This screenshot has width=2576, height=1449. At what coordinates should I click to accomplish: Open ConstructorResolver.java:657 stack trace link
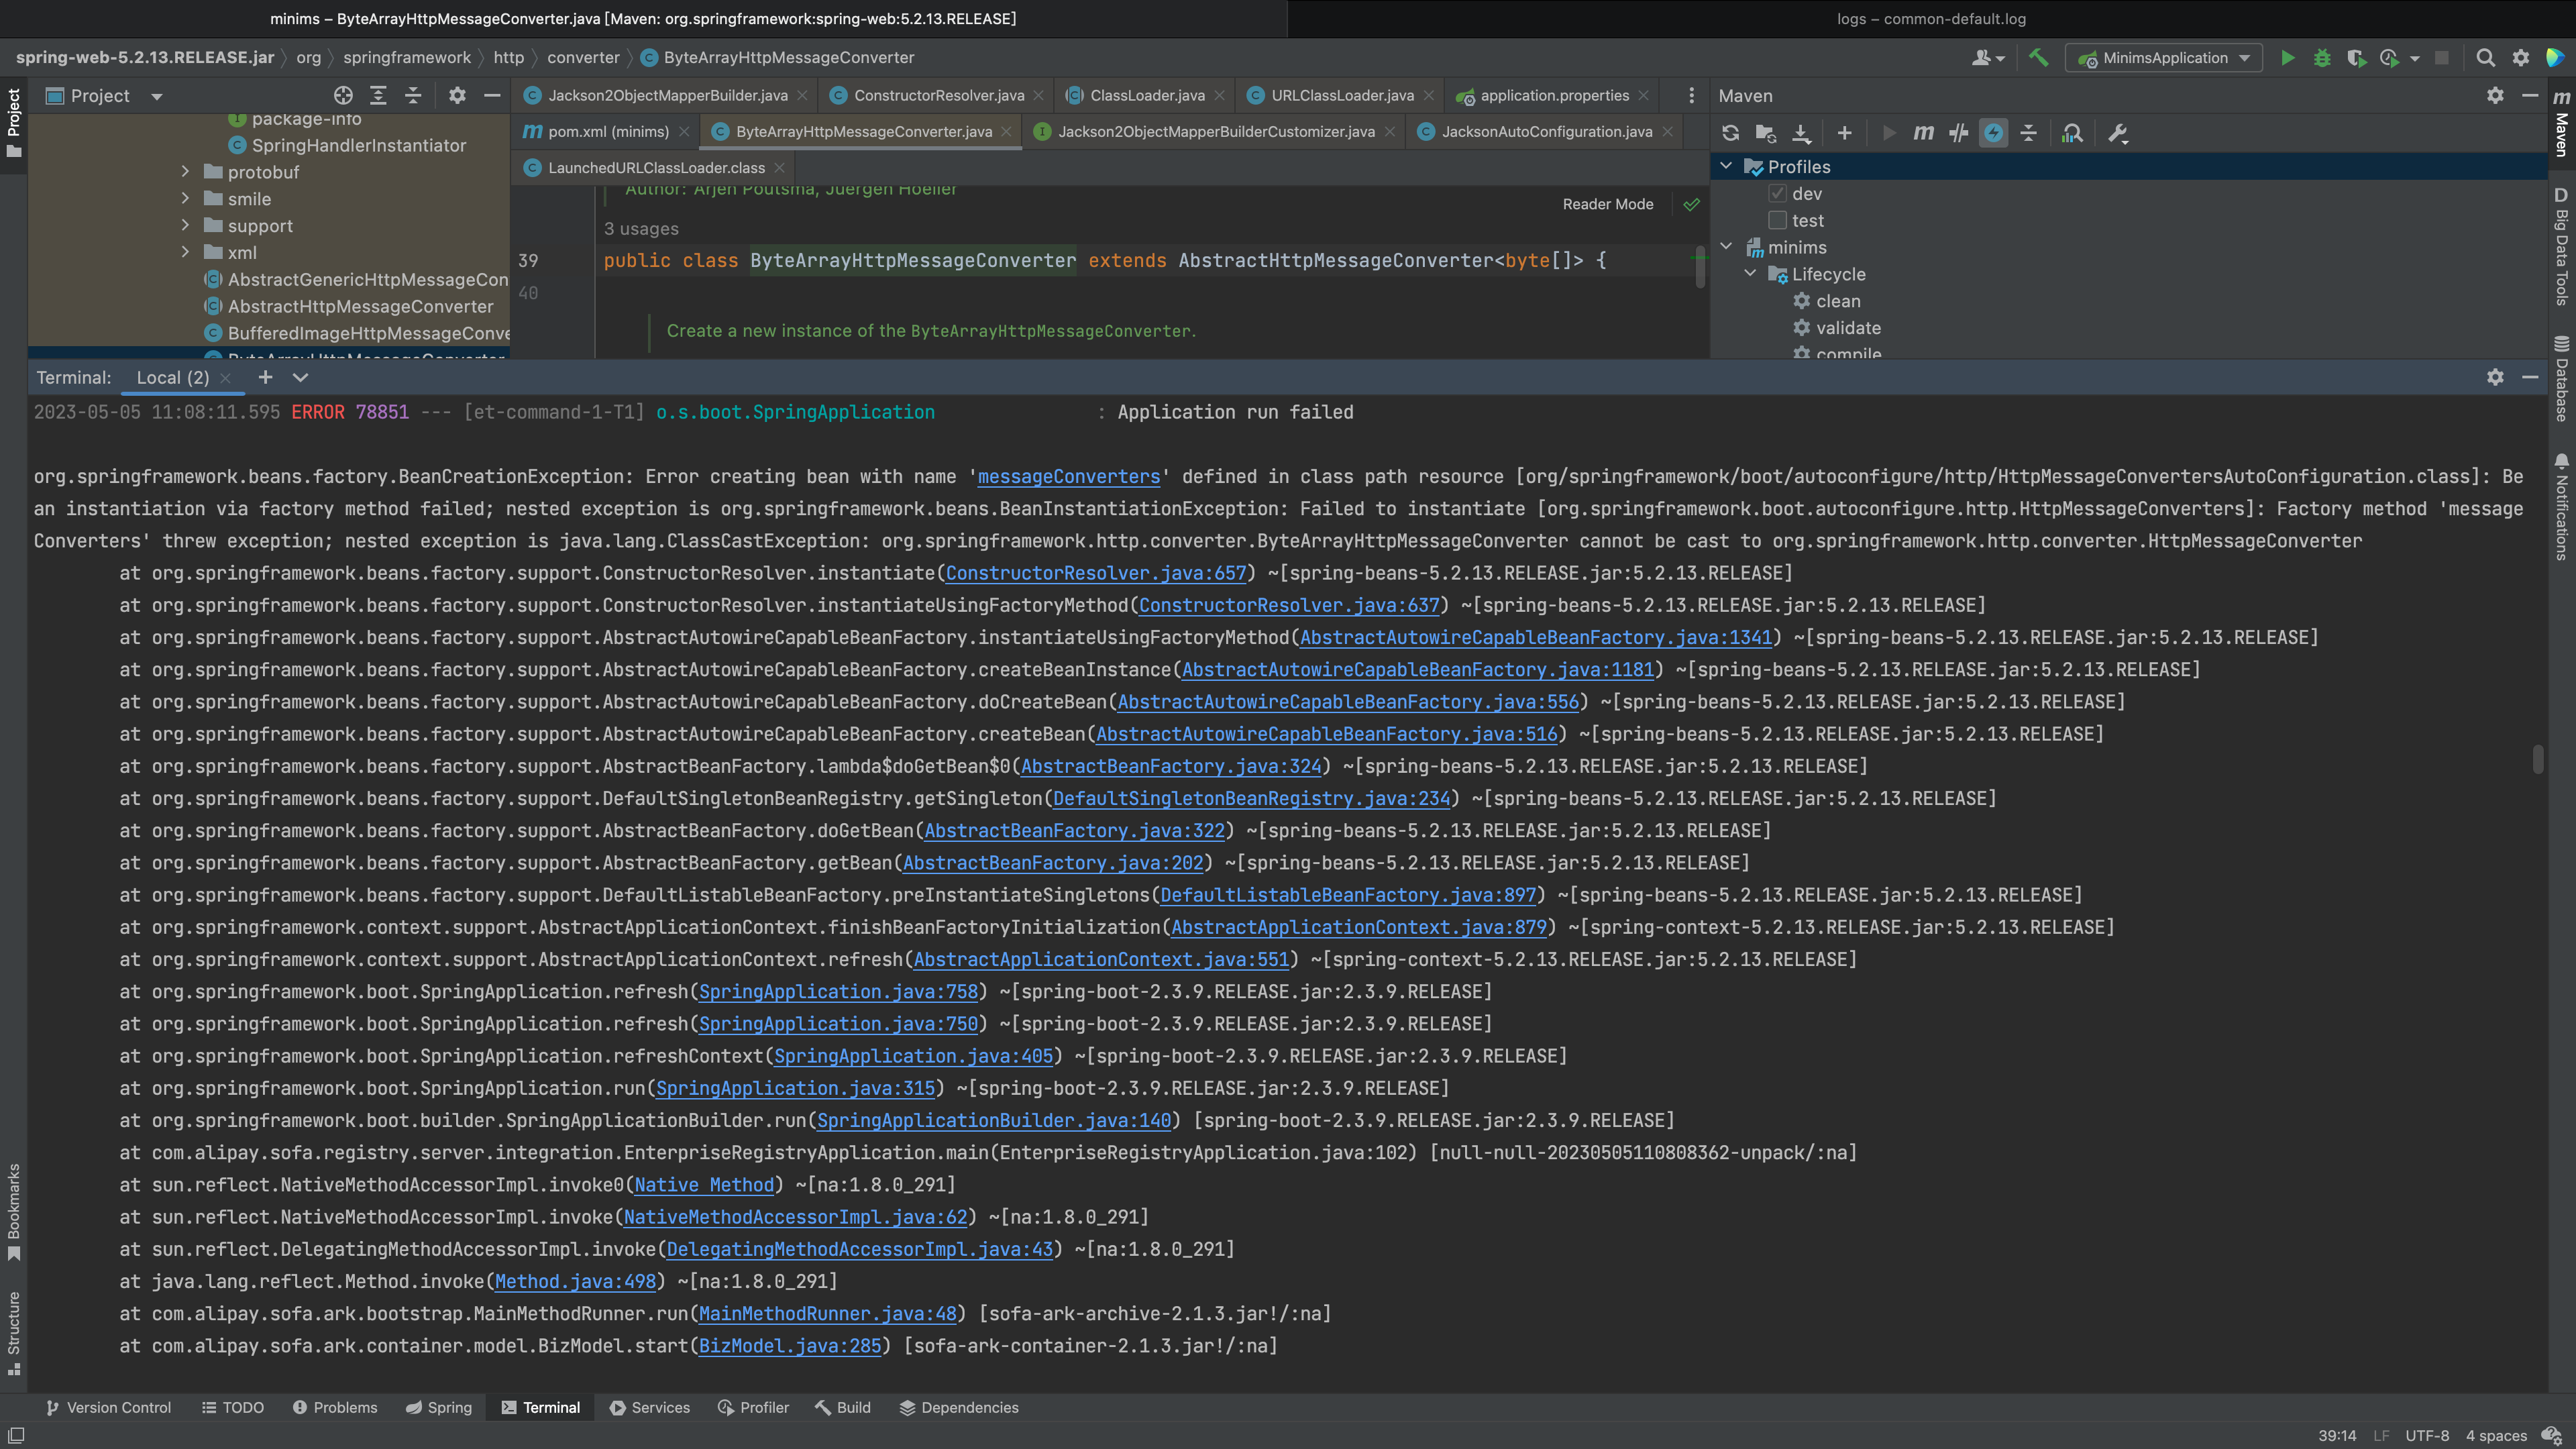pyautogui.click(x=1096, y=573)
